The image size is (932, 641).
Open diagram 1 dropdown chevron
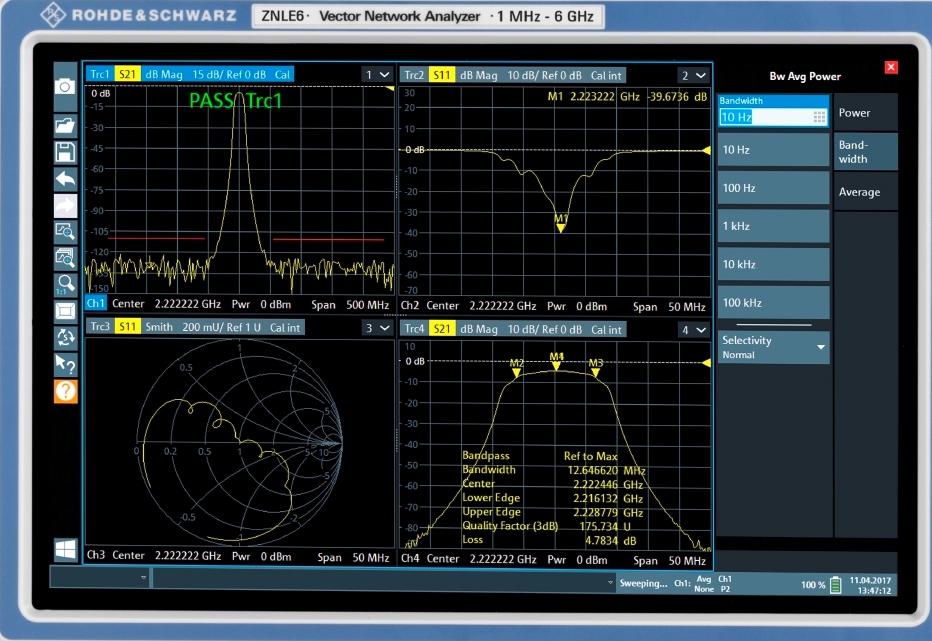click(386, 75)
